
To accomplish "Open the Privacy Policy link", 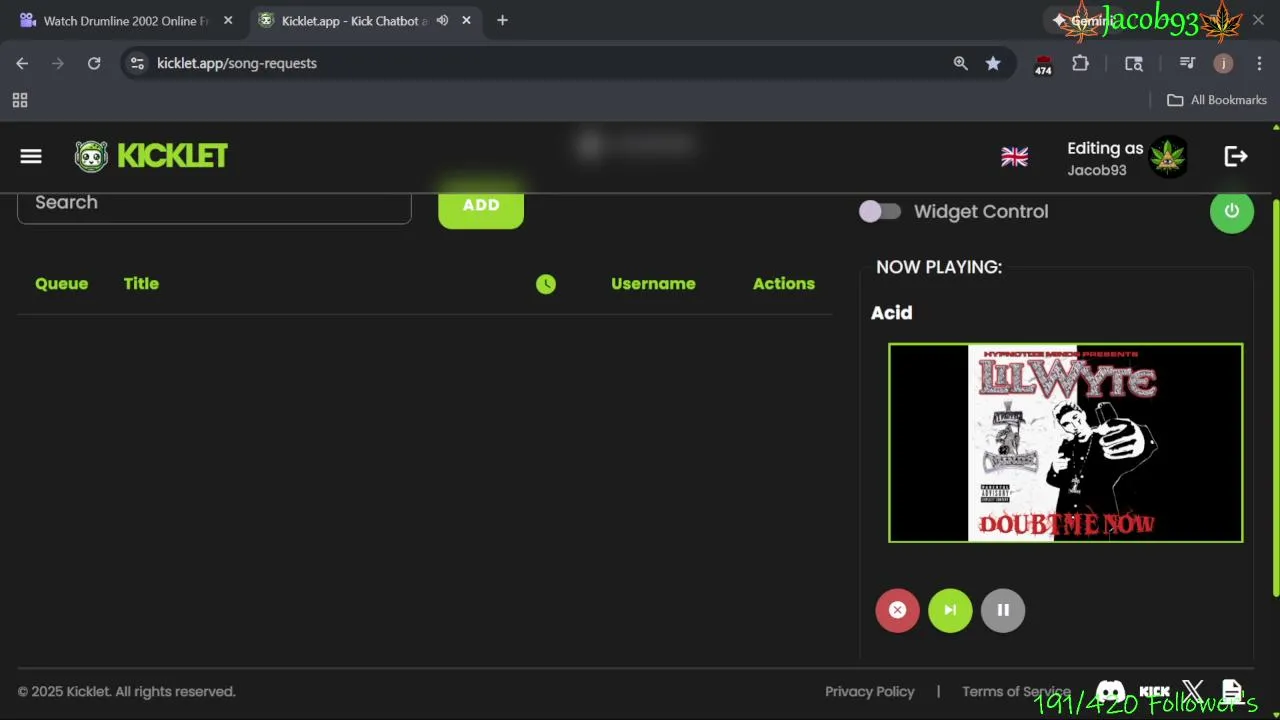I will point(870,692).
